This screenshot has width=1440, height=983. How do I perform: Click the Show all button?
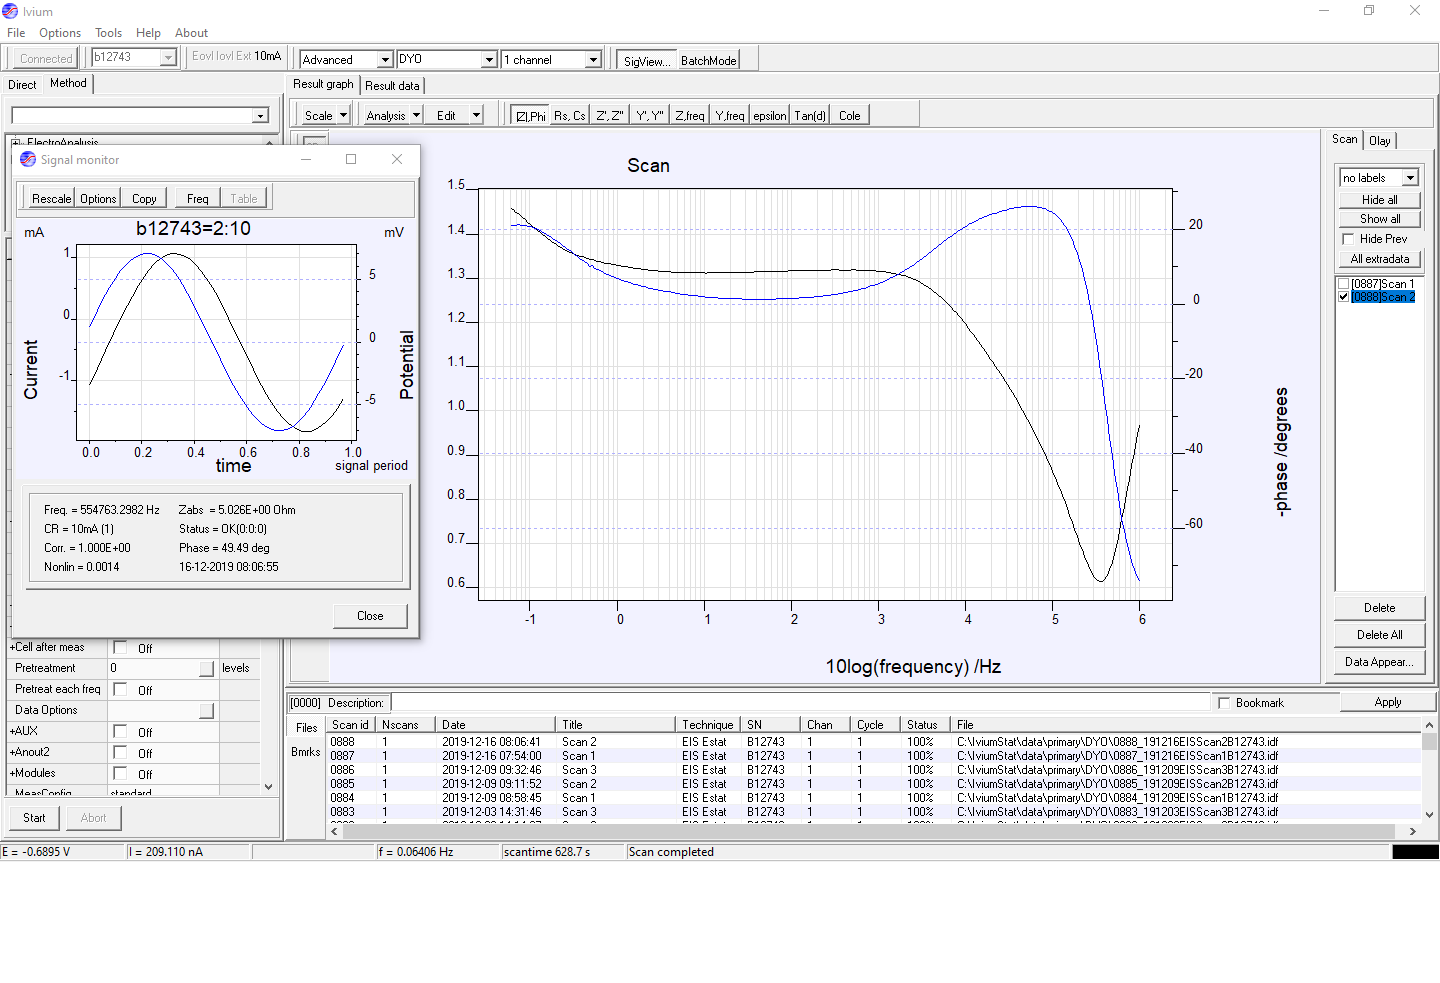pos(1379,219)
